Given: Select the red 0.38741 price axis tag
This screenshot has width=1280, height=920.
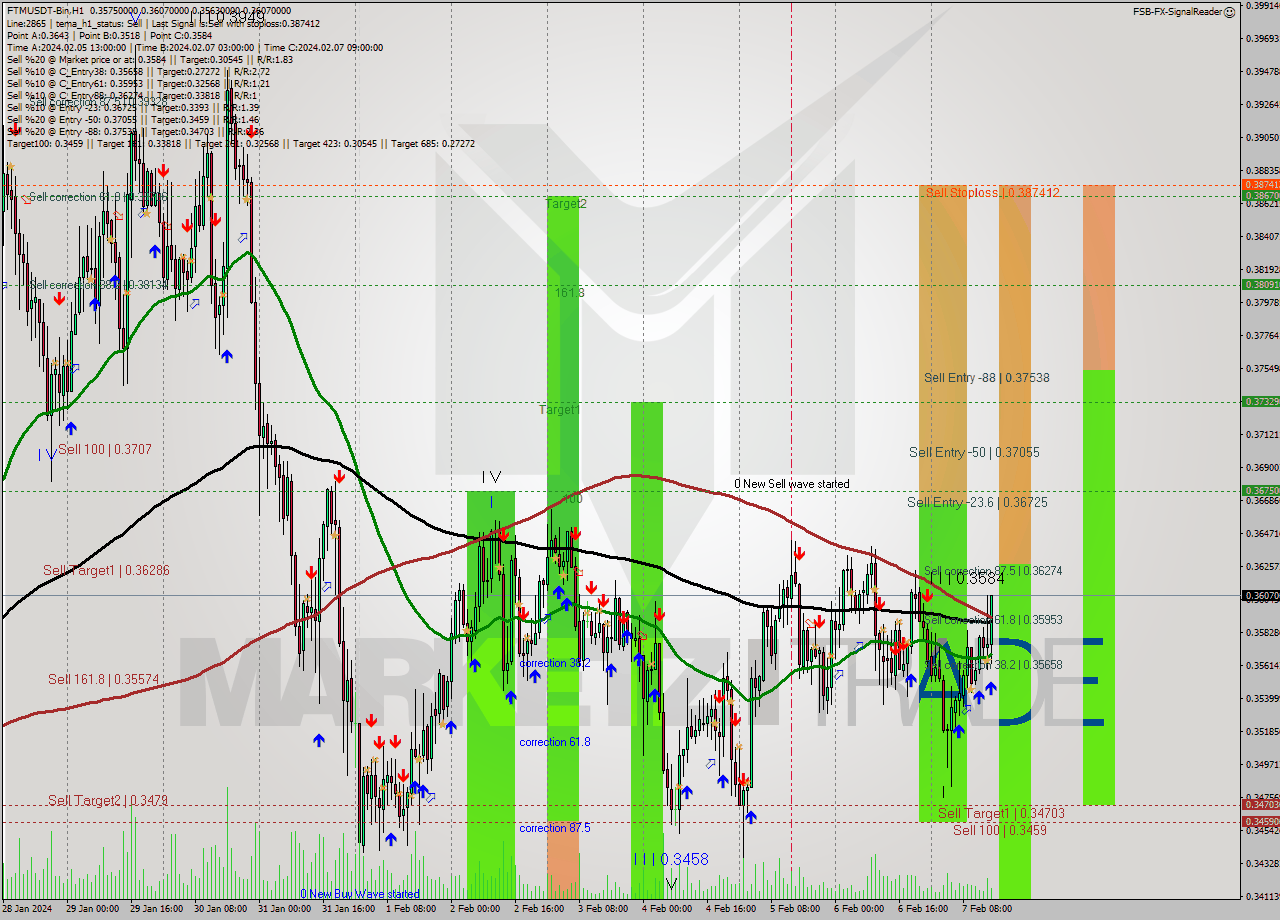Looking at the screenshot, I should coord(1260,185).
